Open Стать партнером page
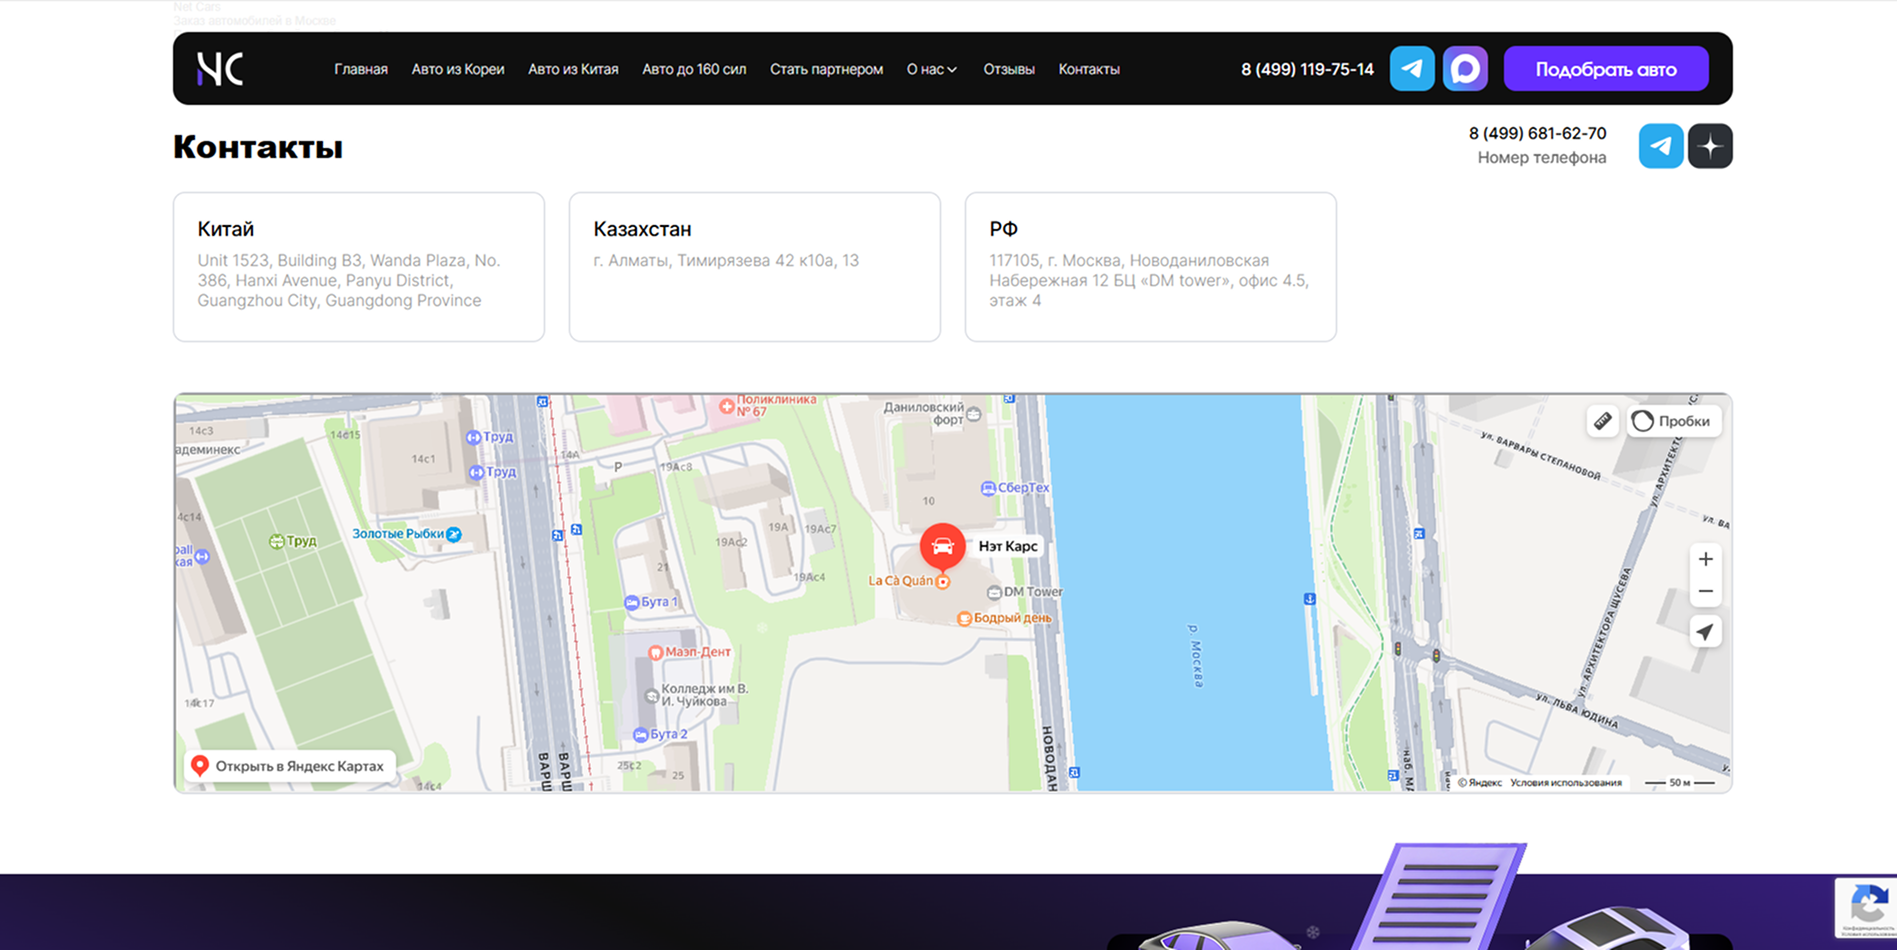Screen dimensions: 1897x950 826,69
